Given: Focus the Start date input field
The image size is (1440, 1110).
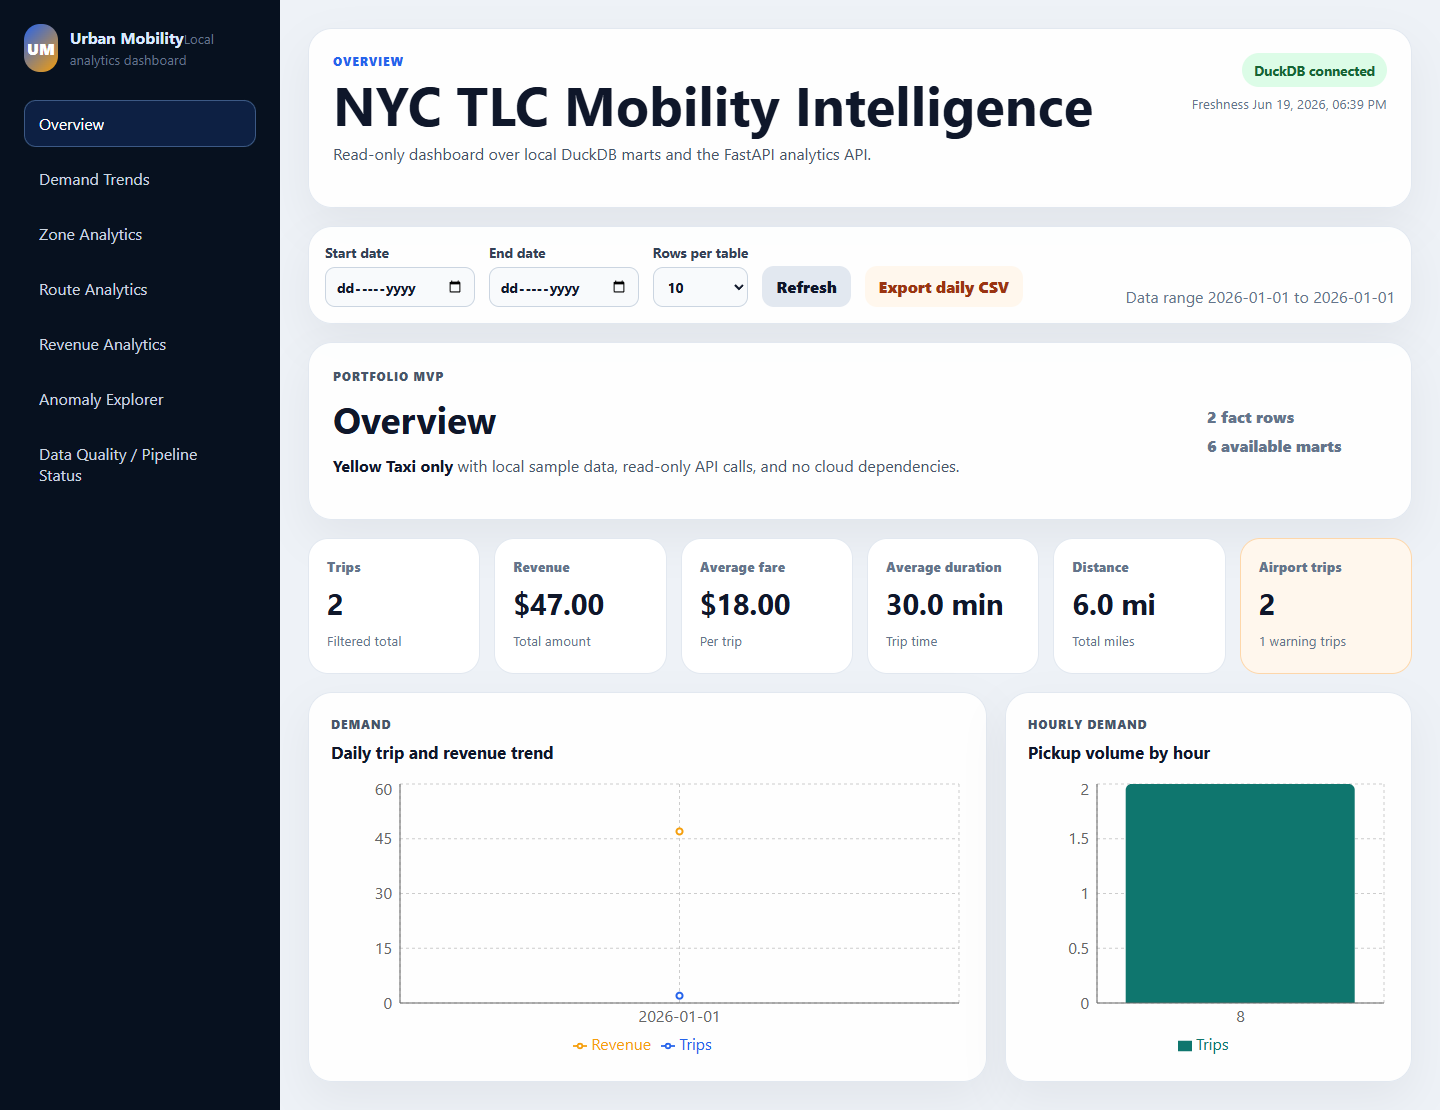Looking at the screenshot, I should point(399,287).
